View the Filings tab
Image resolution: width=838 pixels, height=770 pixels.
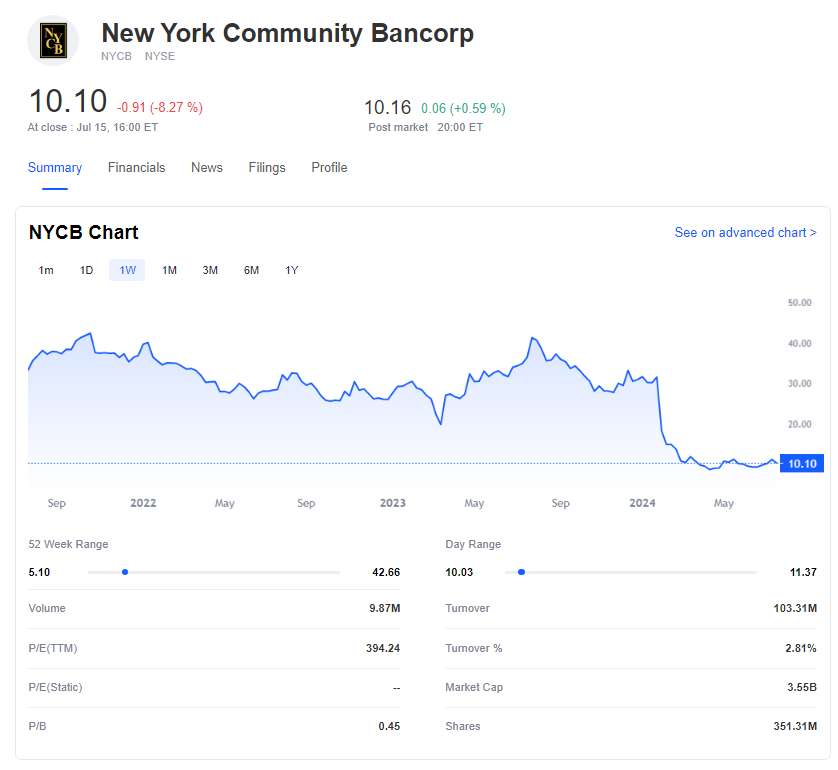(267, 168)
